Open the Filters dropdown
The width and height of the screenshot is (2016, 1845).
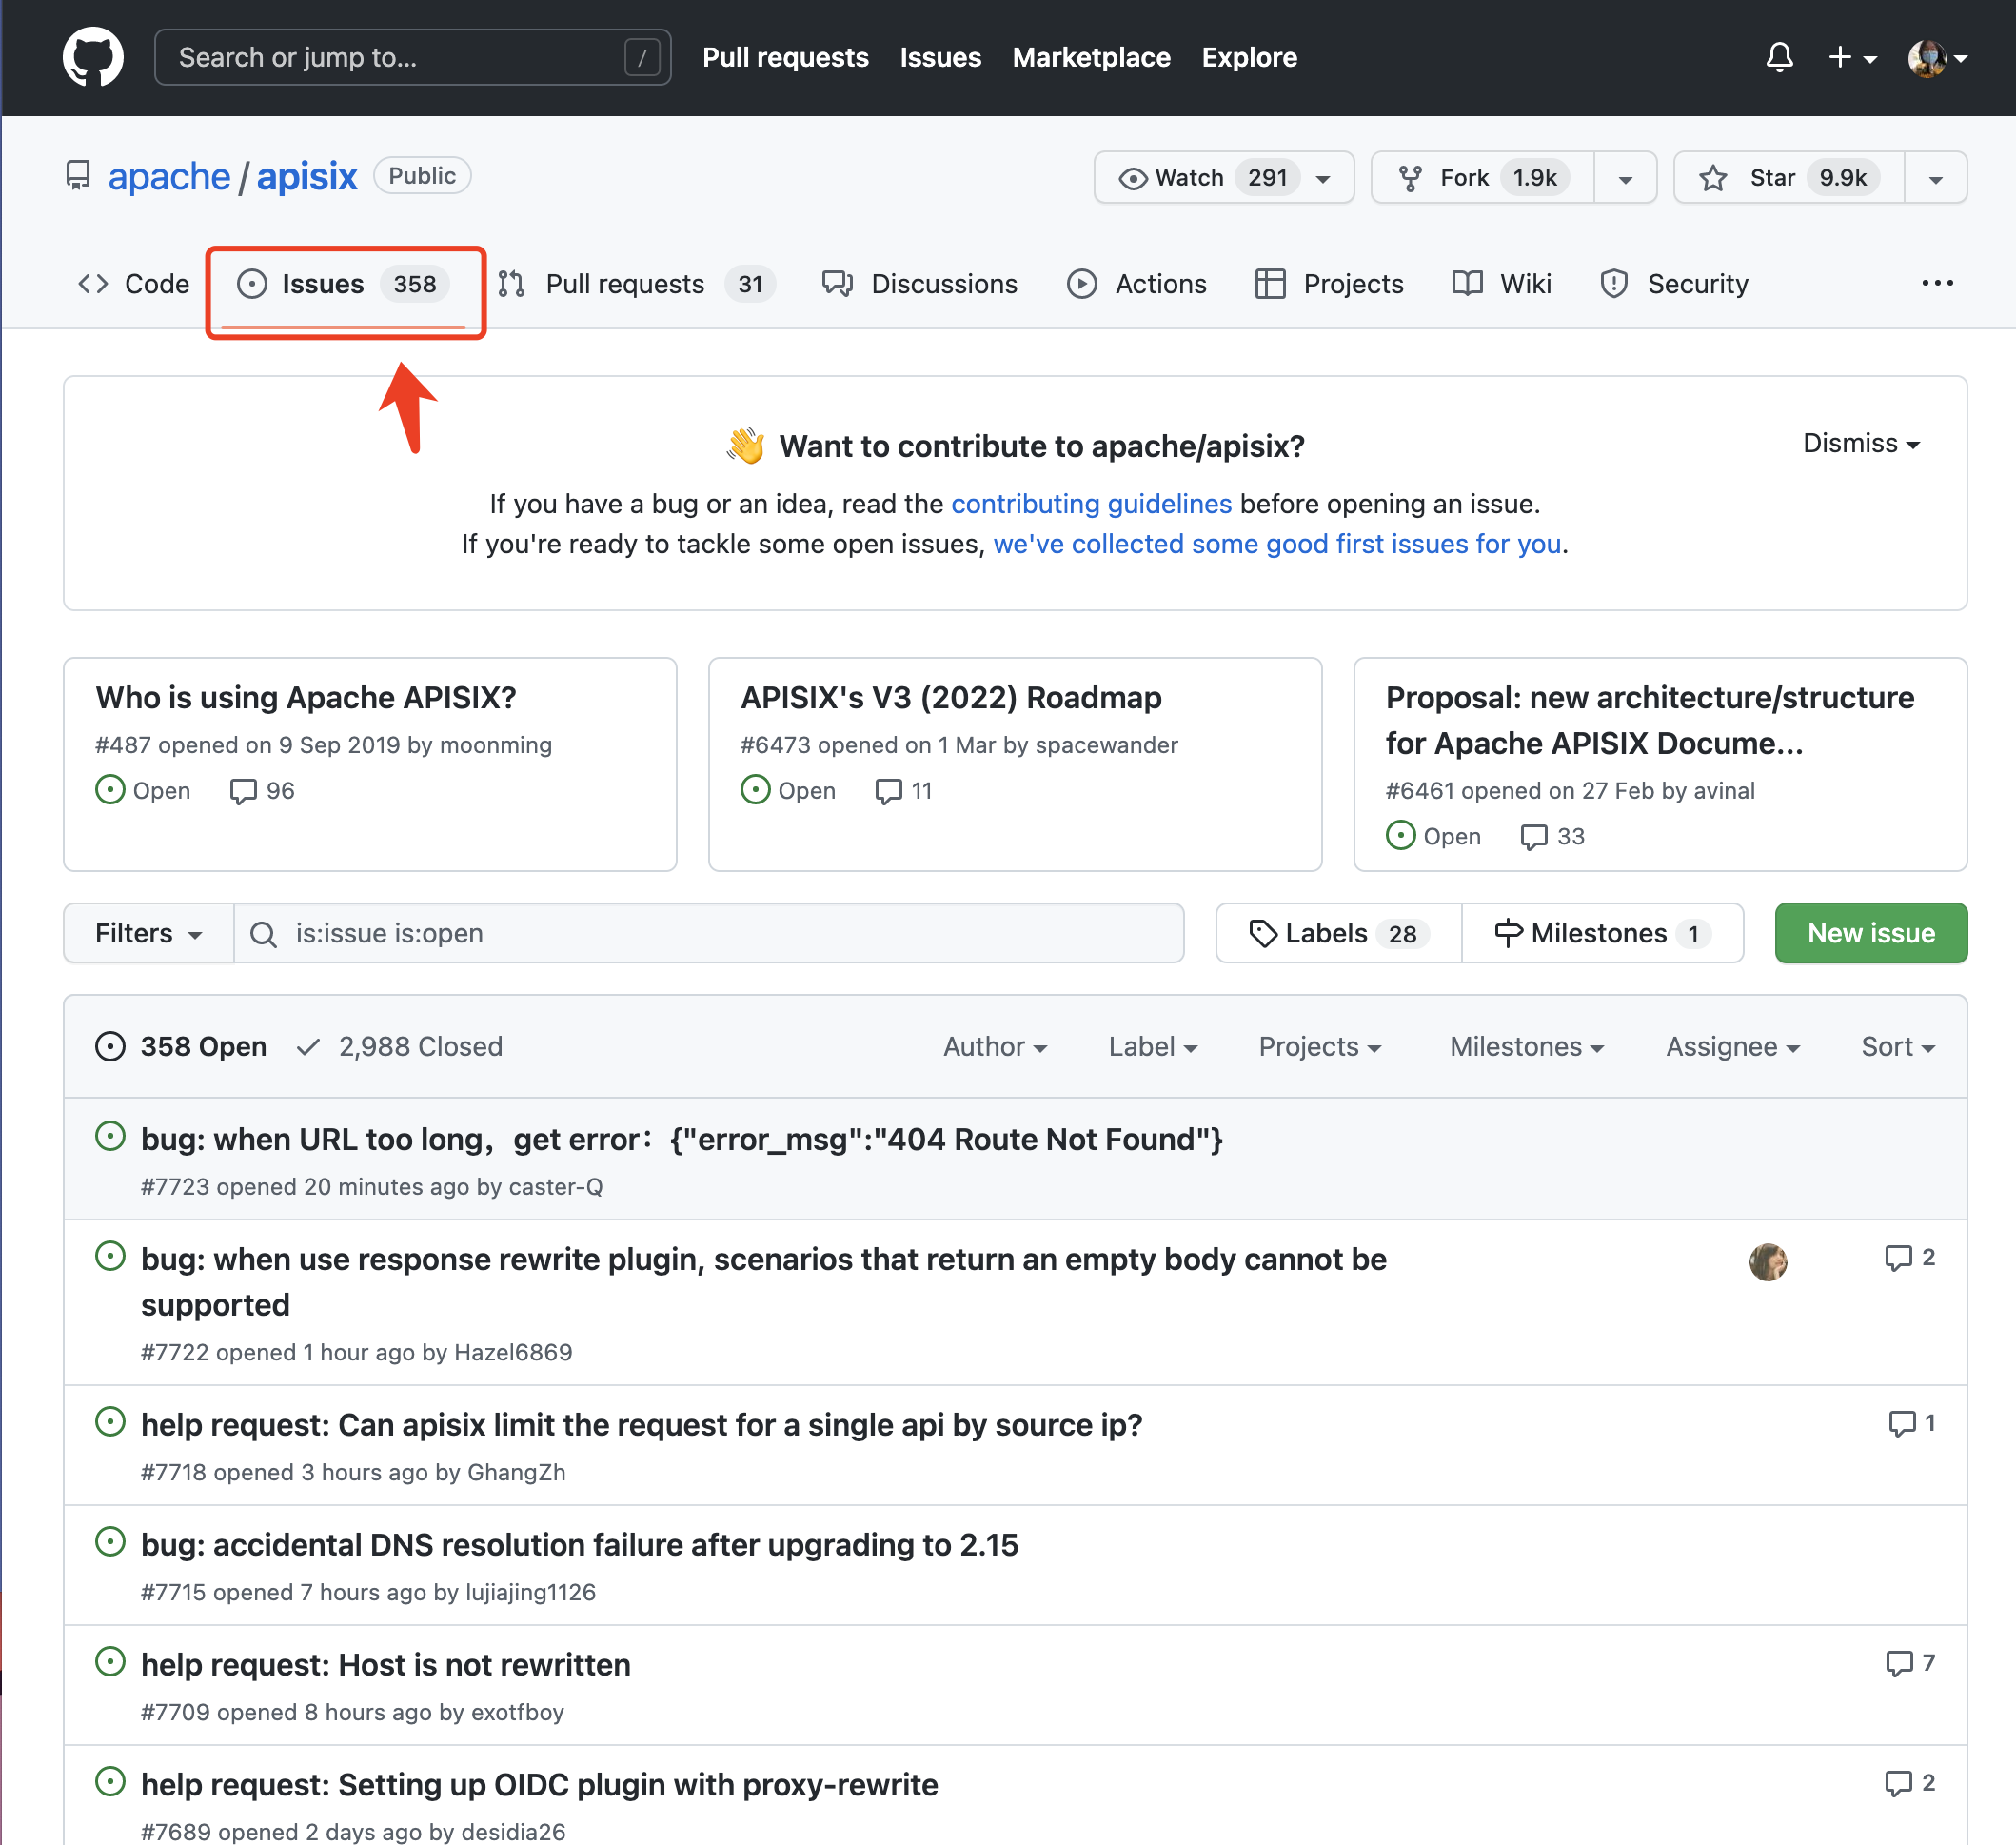(149, 933)
